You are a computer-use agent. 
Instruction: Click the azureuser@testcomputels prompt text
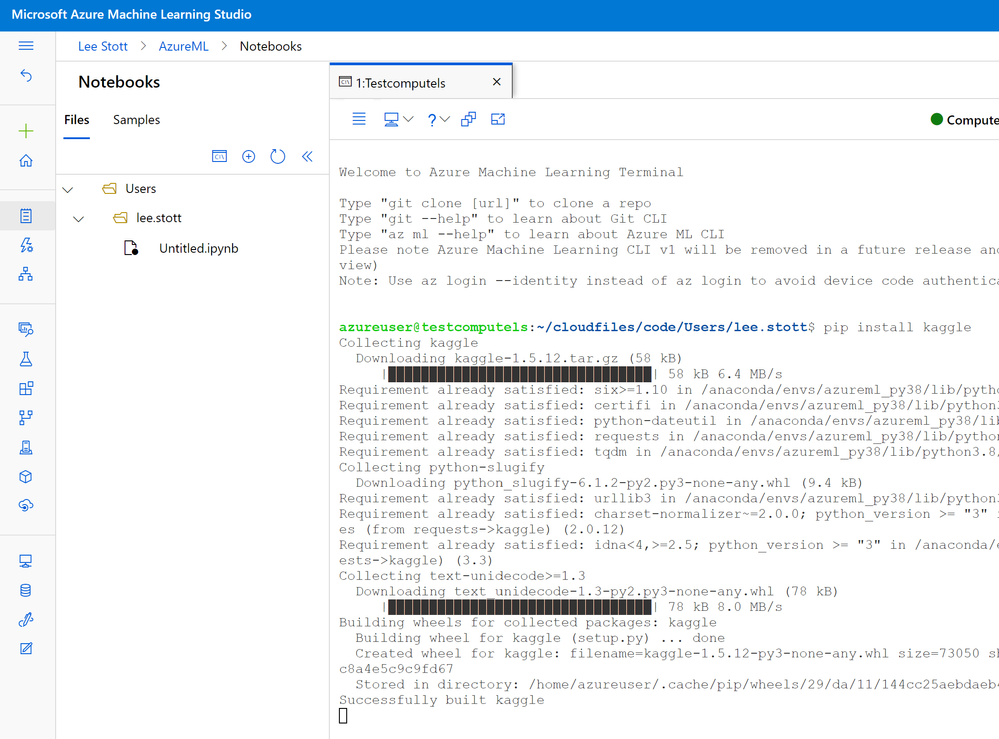[433, 327]
